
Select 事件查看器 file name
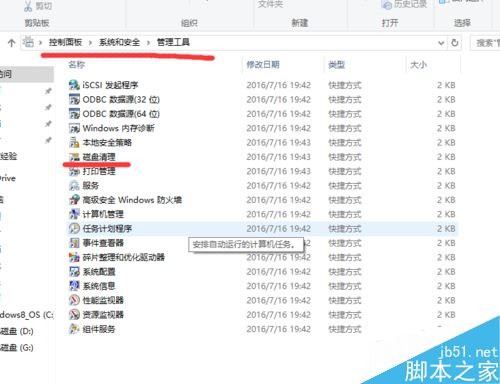[103, 243]
